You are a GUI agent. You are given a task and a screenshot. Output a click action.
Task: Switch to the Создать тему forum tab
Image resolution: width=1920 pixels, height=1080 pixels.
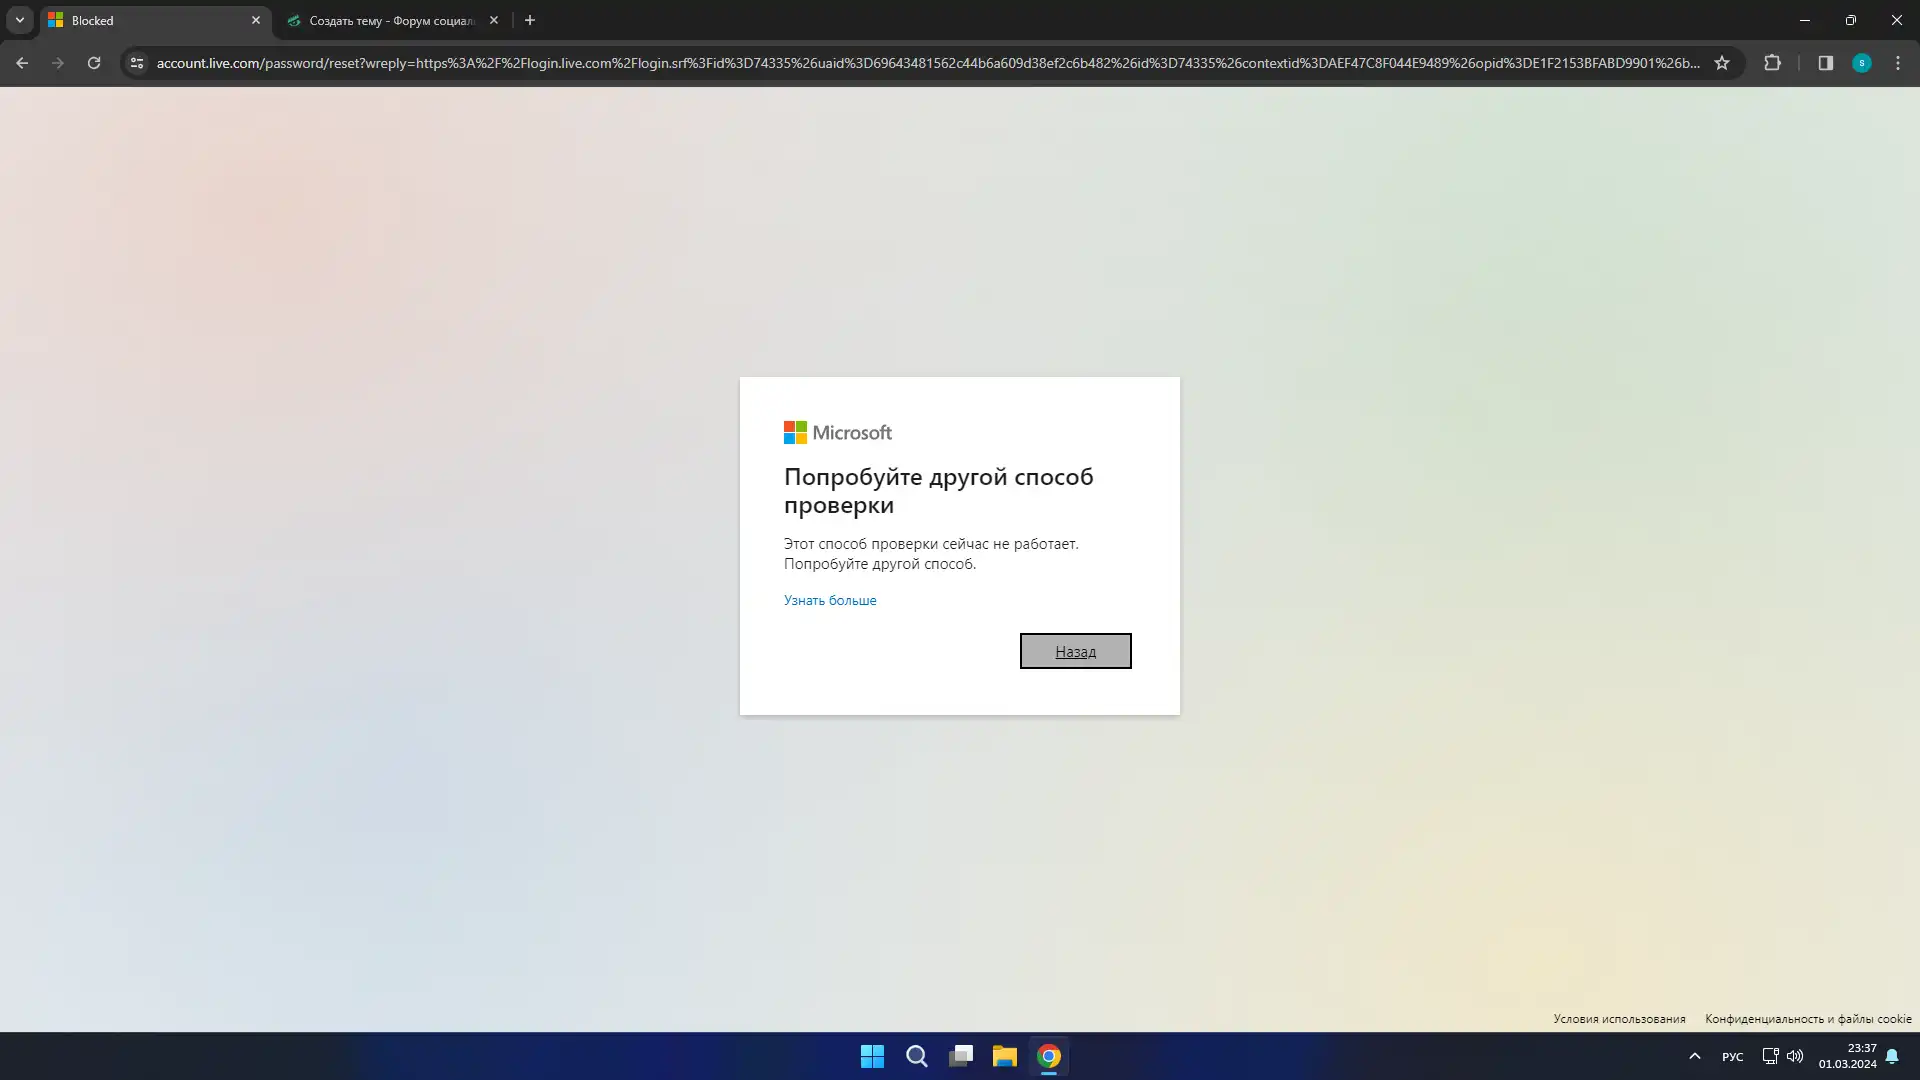click(x=390, y=20)
